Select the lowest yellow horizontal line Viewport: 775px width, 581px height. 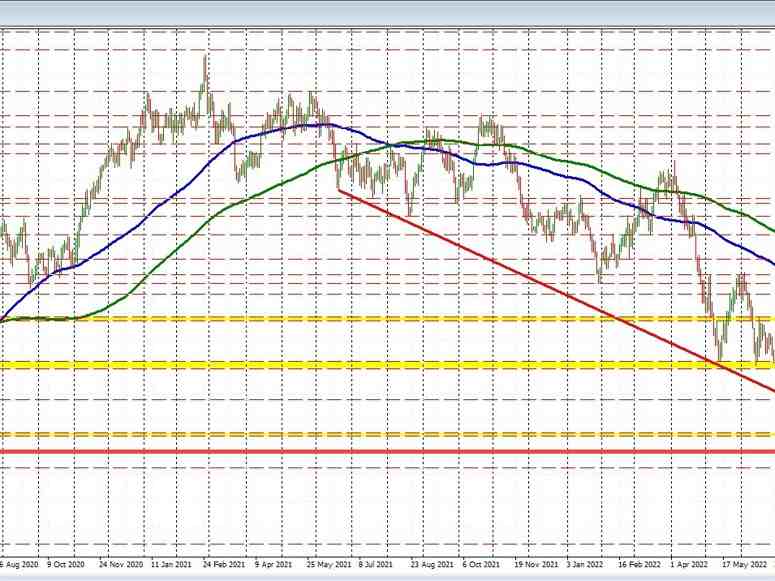coord(388,435)
